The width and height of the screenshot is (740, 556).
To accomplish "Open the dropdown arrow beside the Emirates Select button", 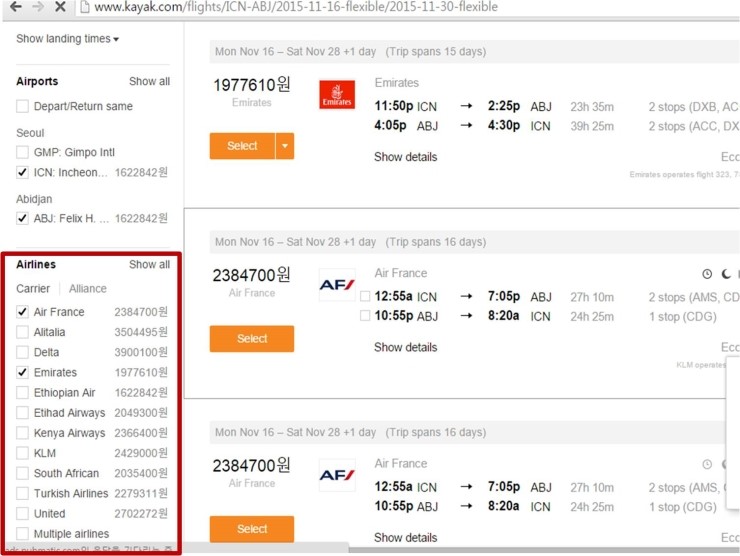I will (x=285, y=146).
